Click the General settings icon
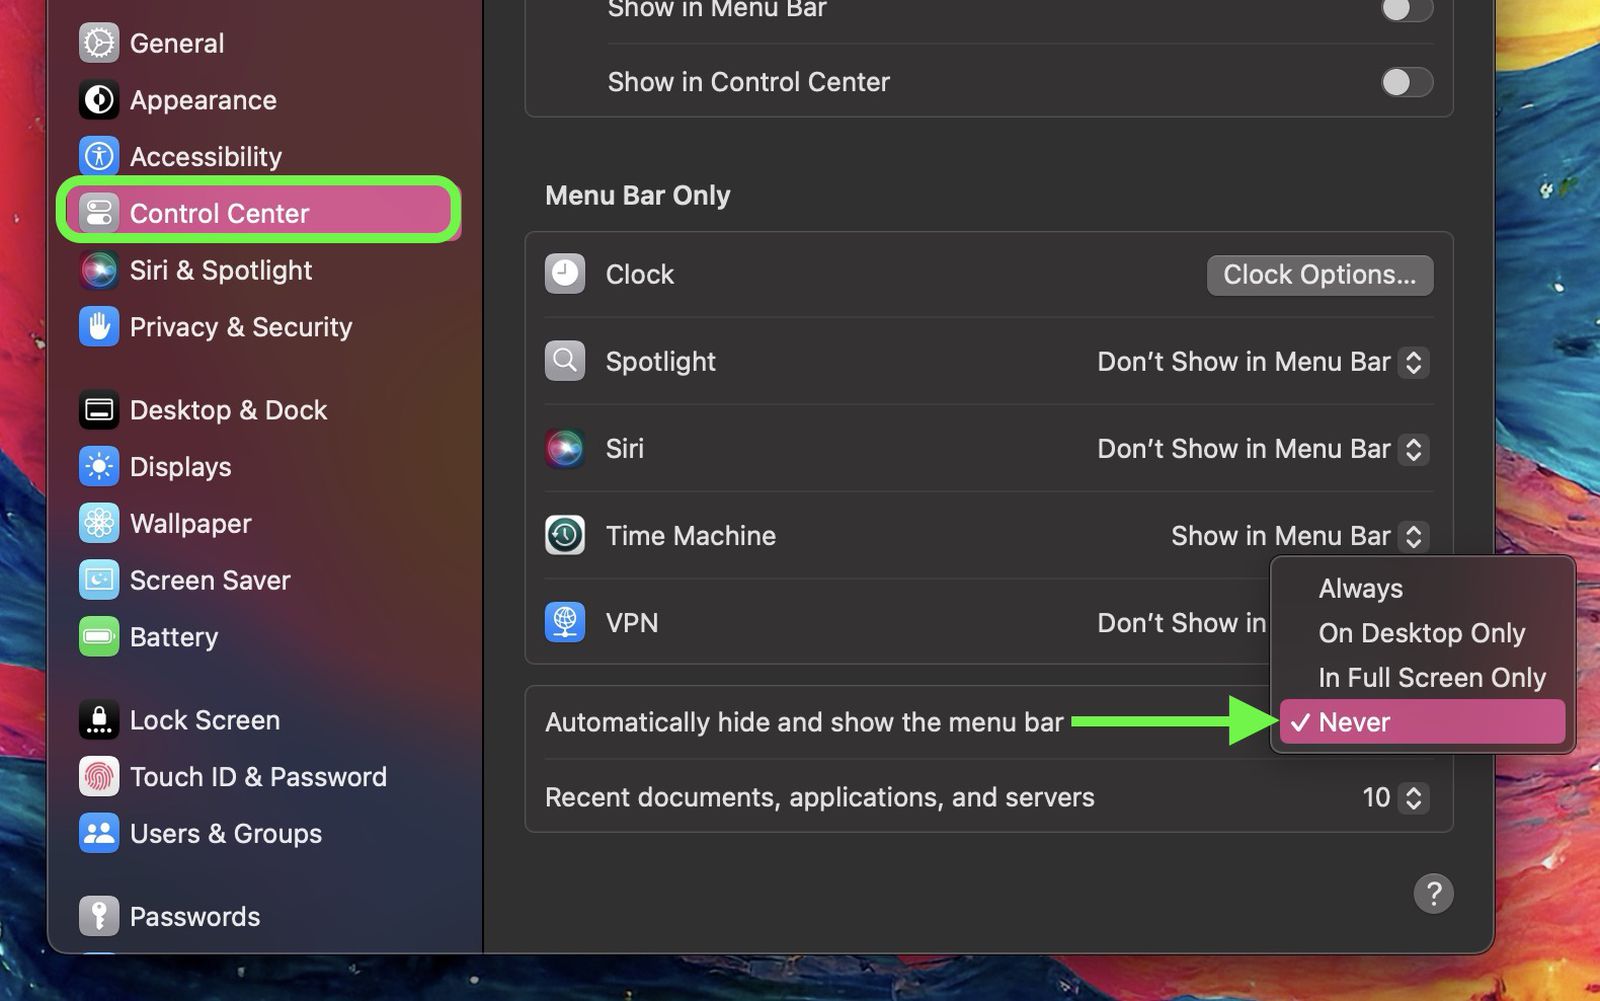 click(x=98, y=42)
